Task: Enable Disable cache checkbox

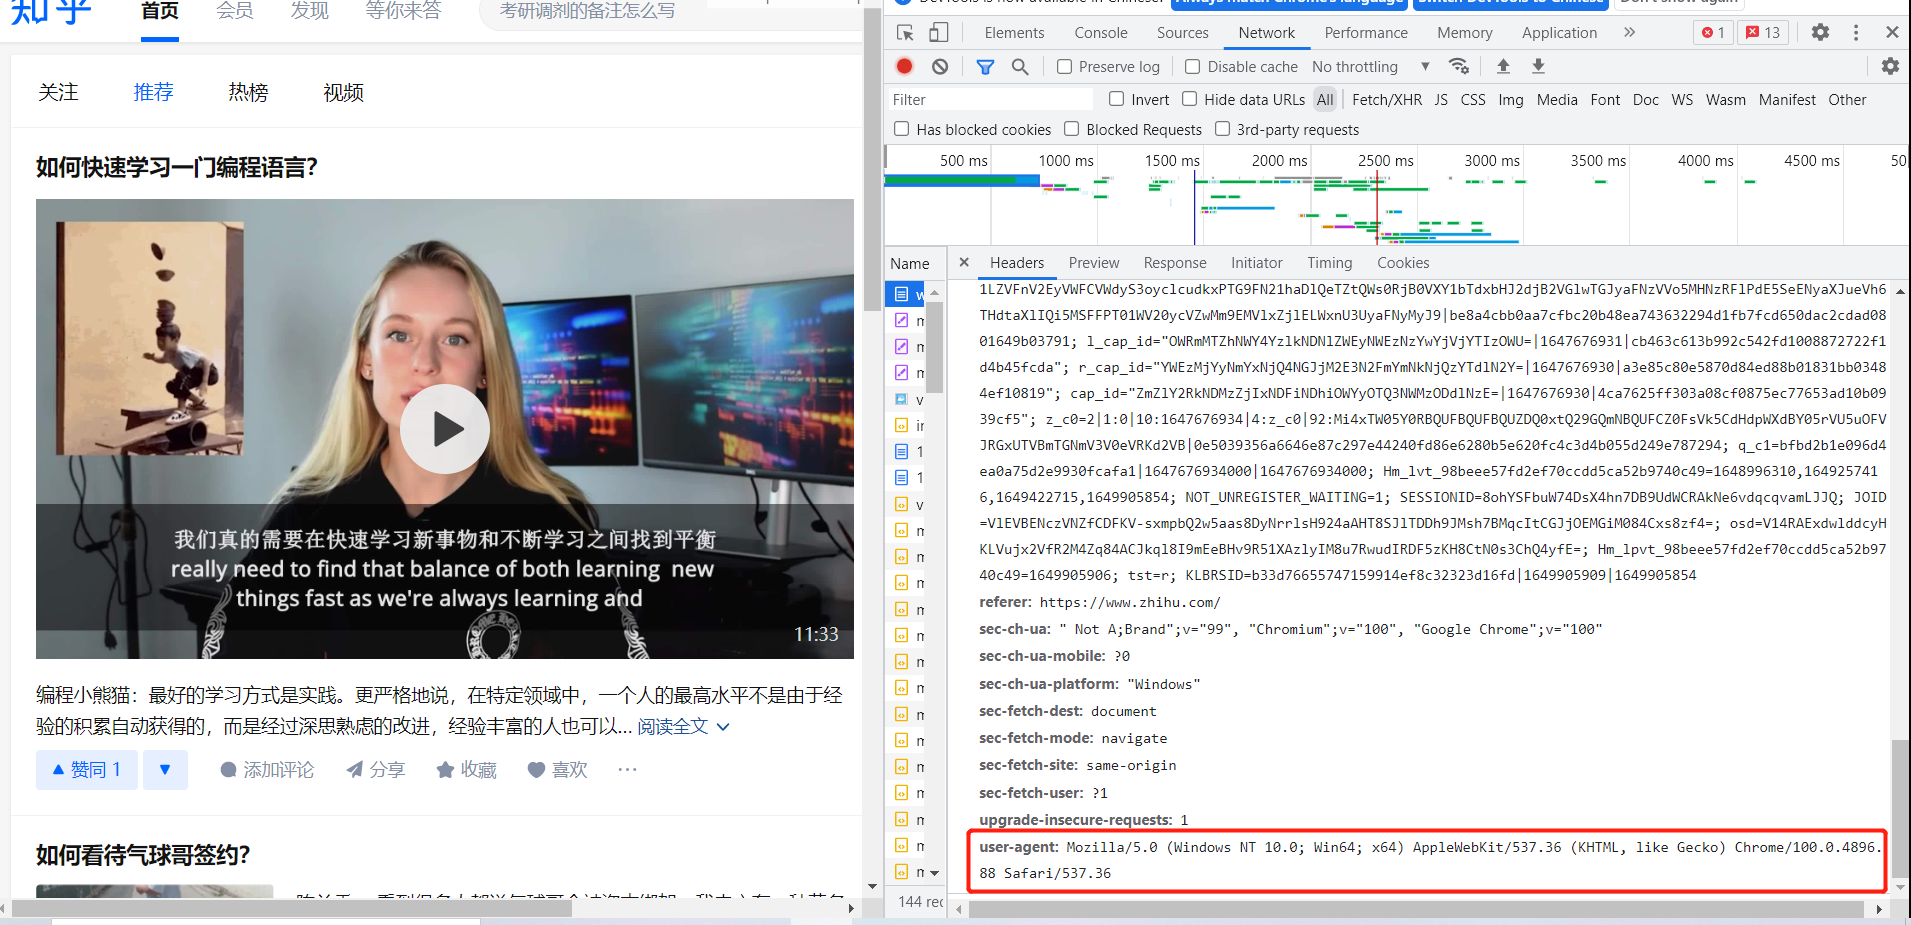Action: [x=1192, y=66]
